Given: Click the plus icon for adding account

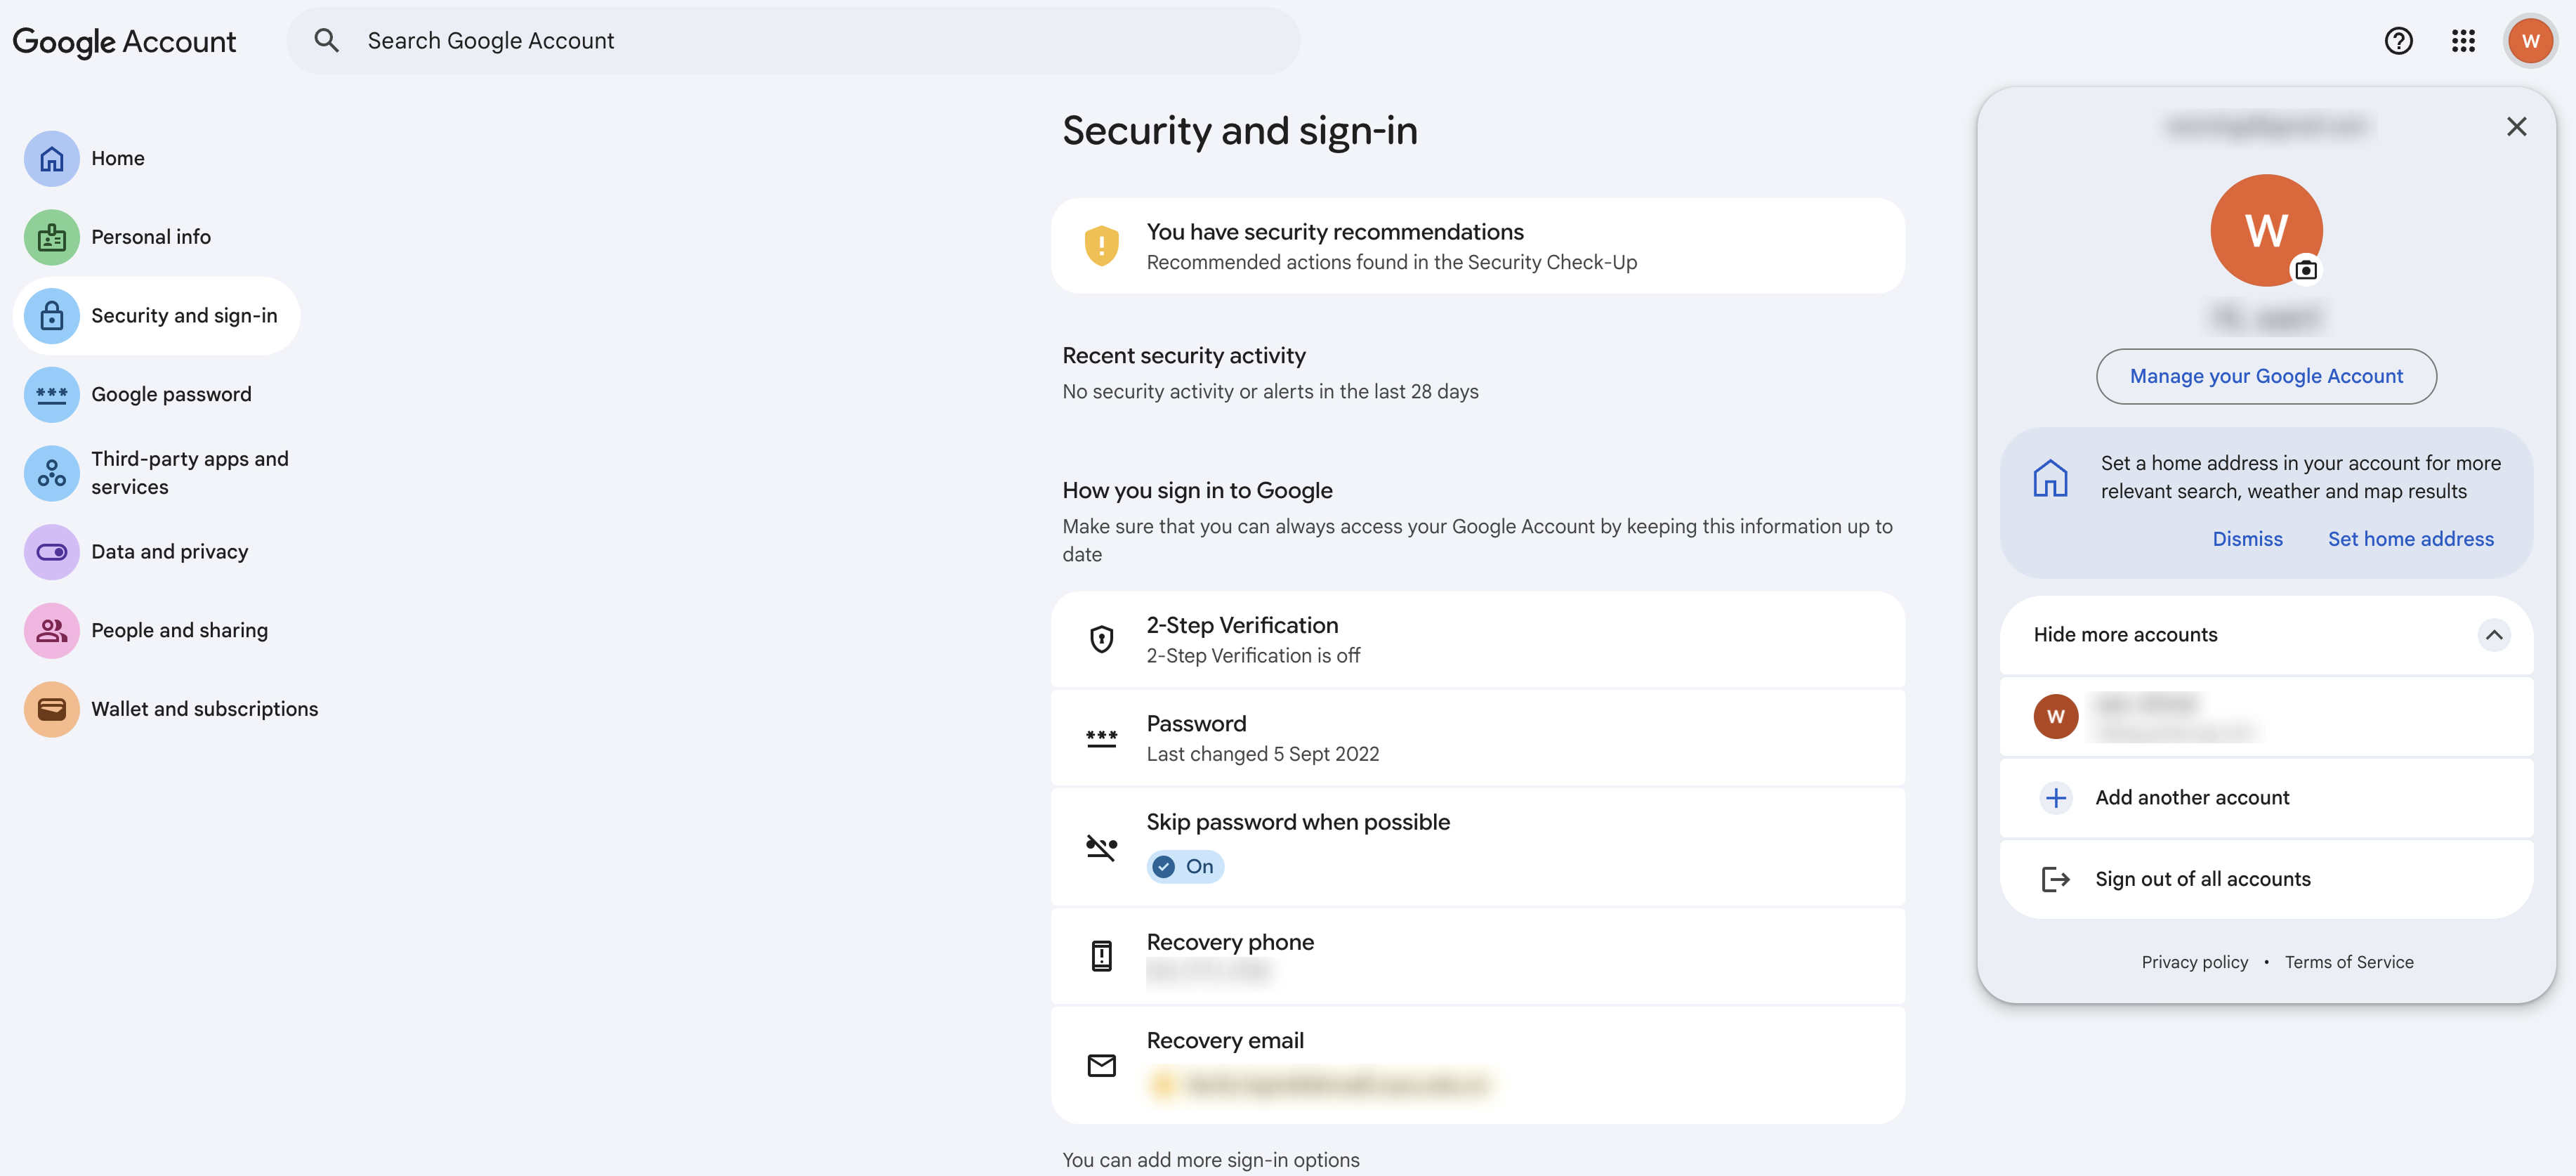Looking at the screenshot, I should click(x=2055, y=797).
